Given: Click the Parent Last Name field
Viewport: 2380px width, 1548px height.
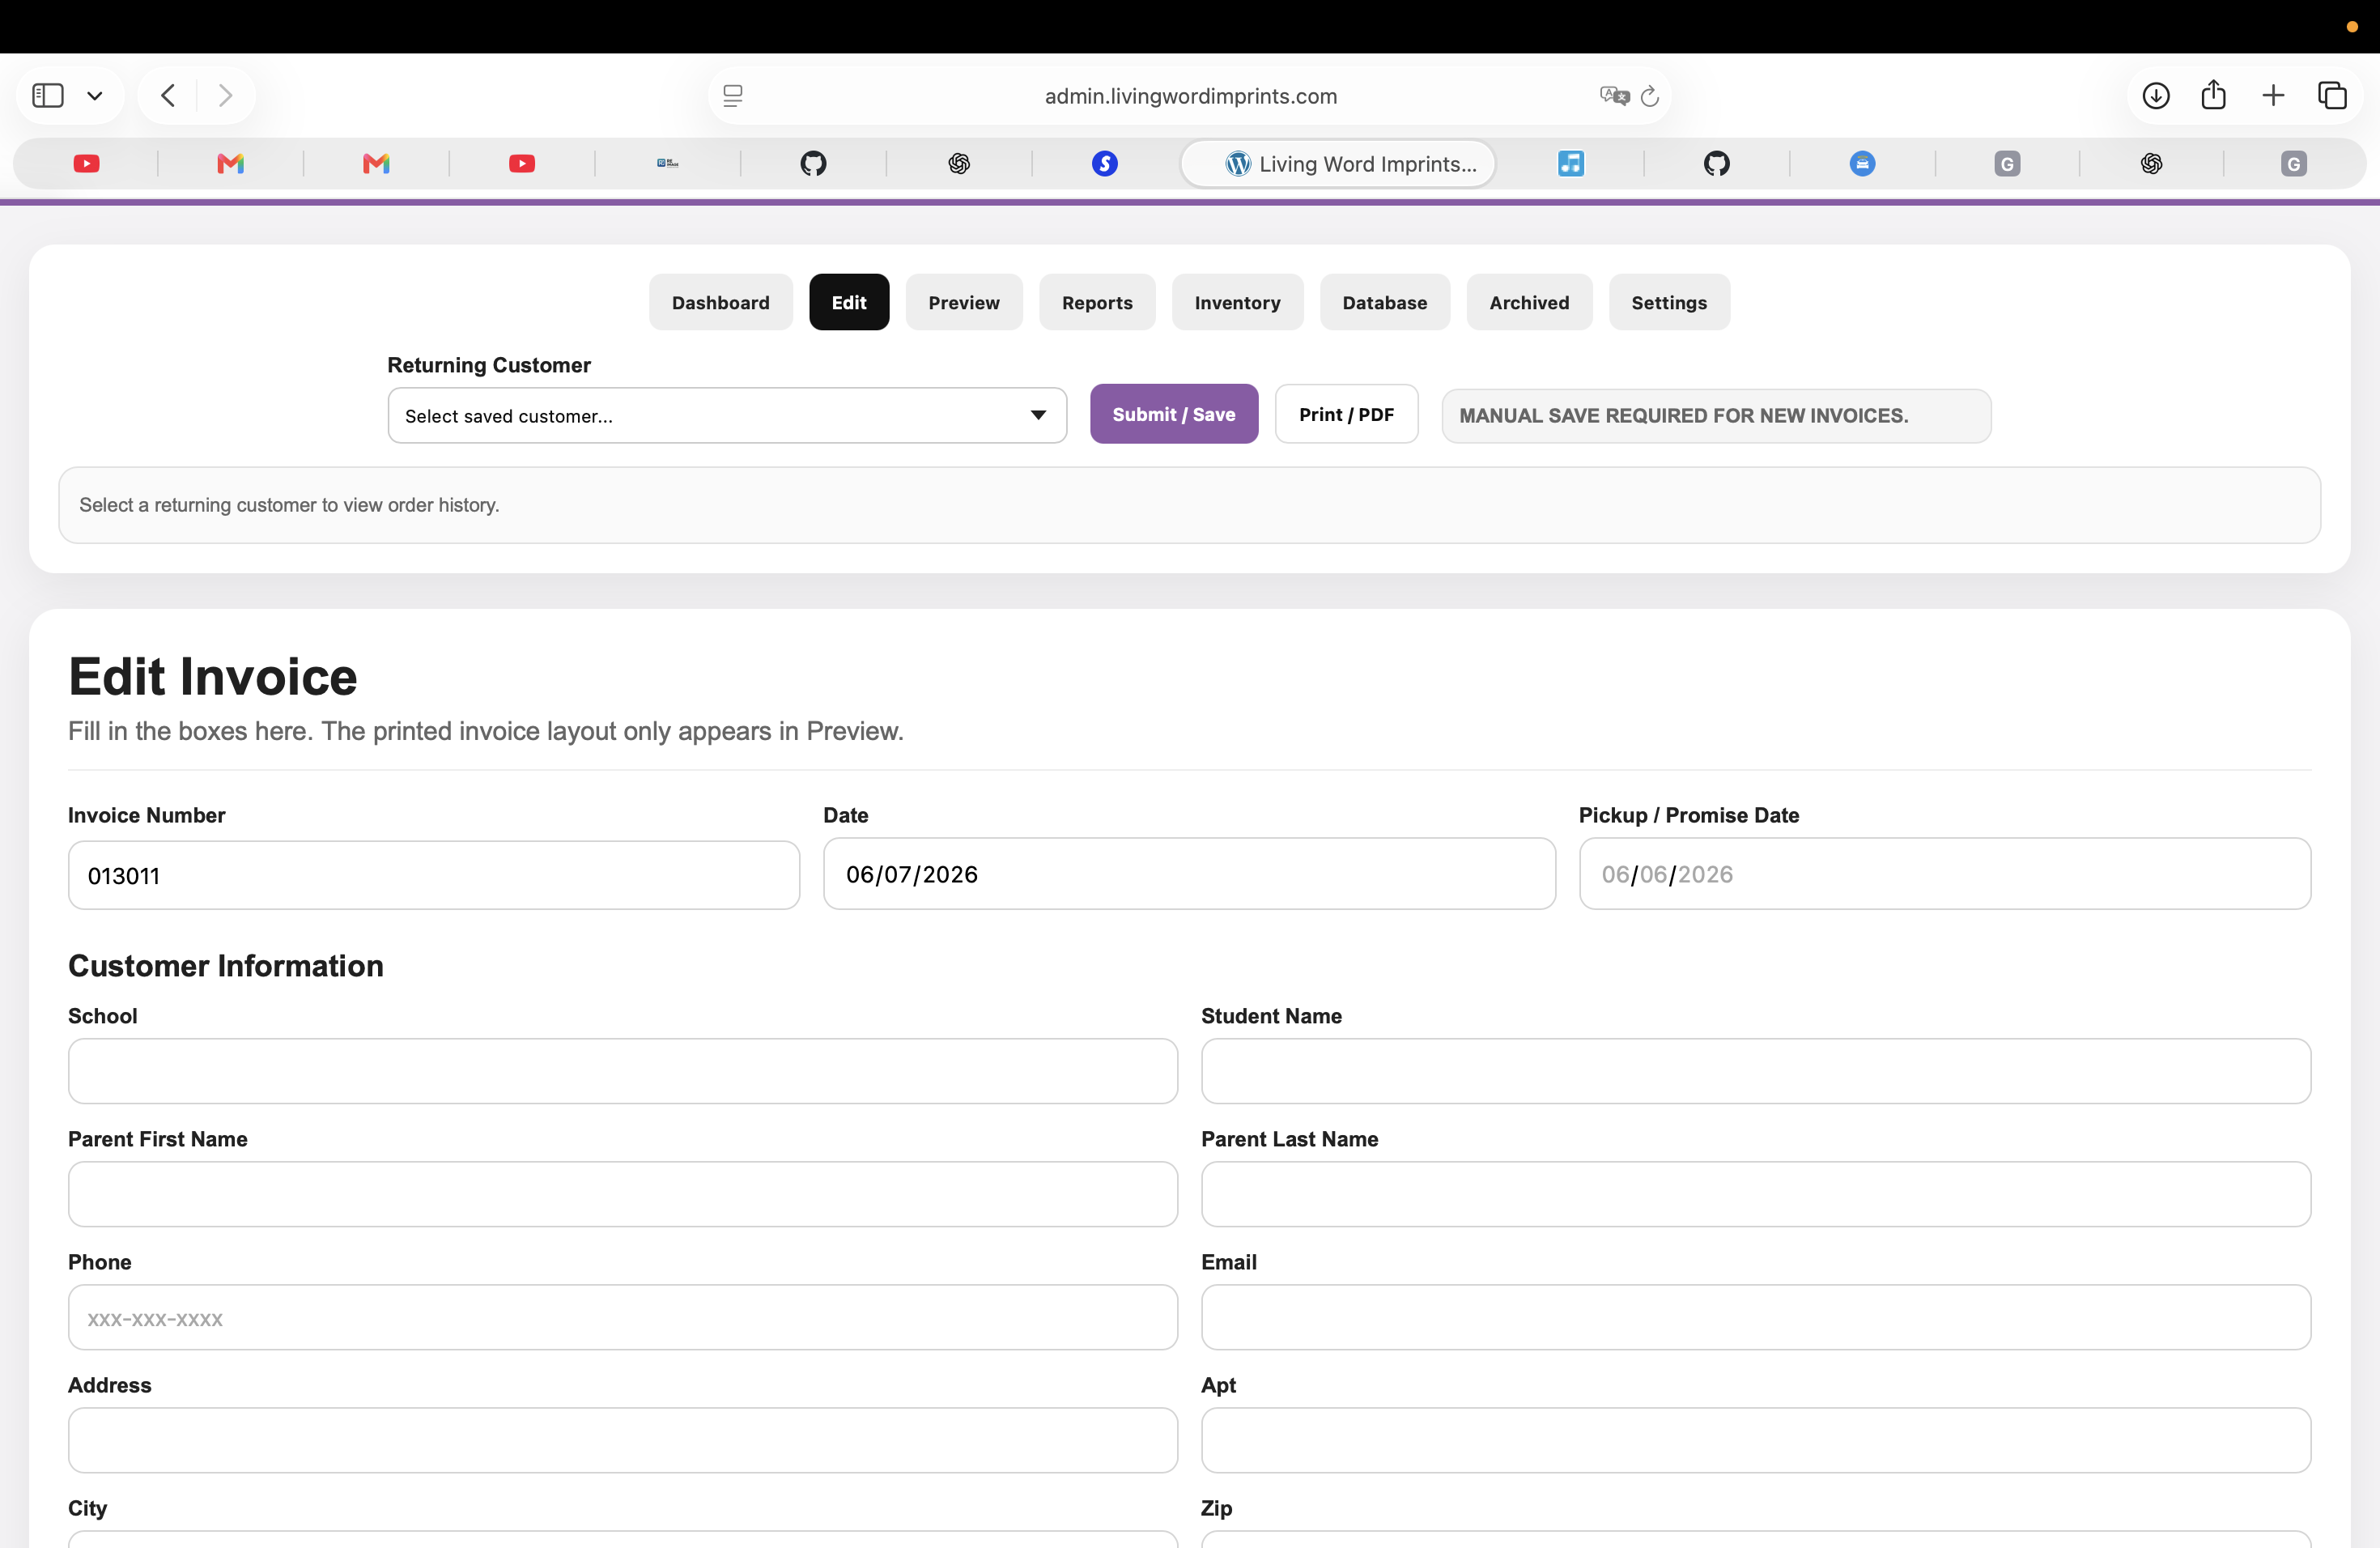Looking at the screenshot, I should coord(1756,1194).
